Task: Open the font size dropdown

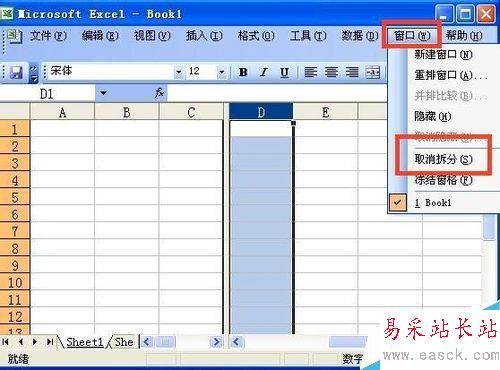Action: coord(221,72)
